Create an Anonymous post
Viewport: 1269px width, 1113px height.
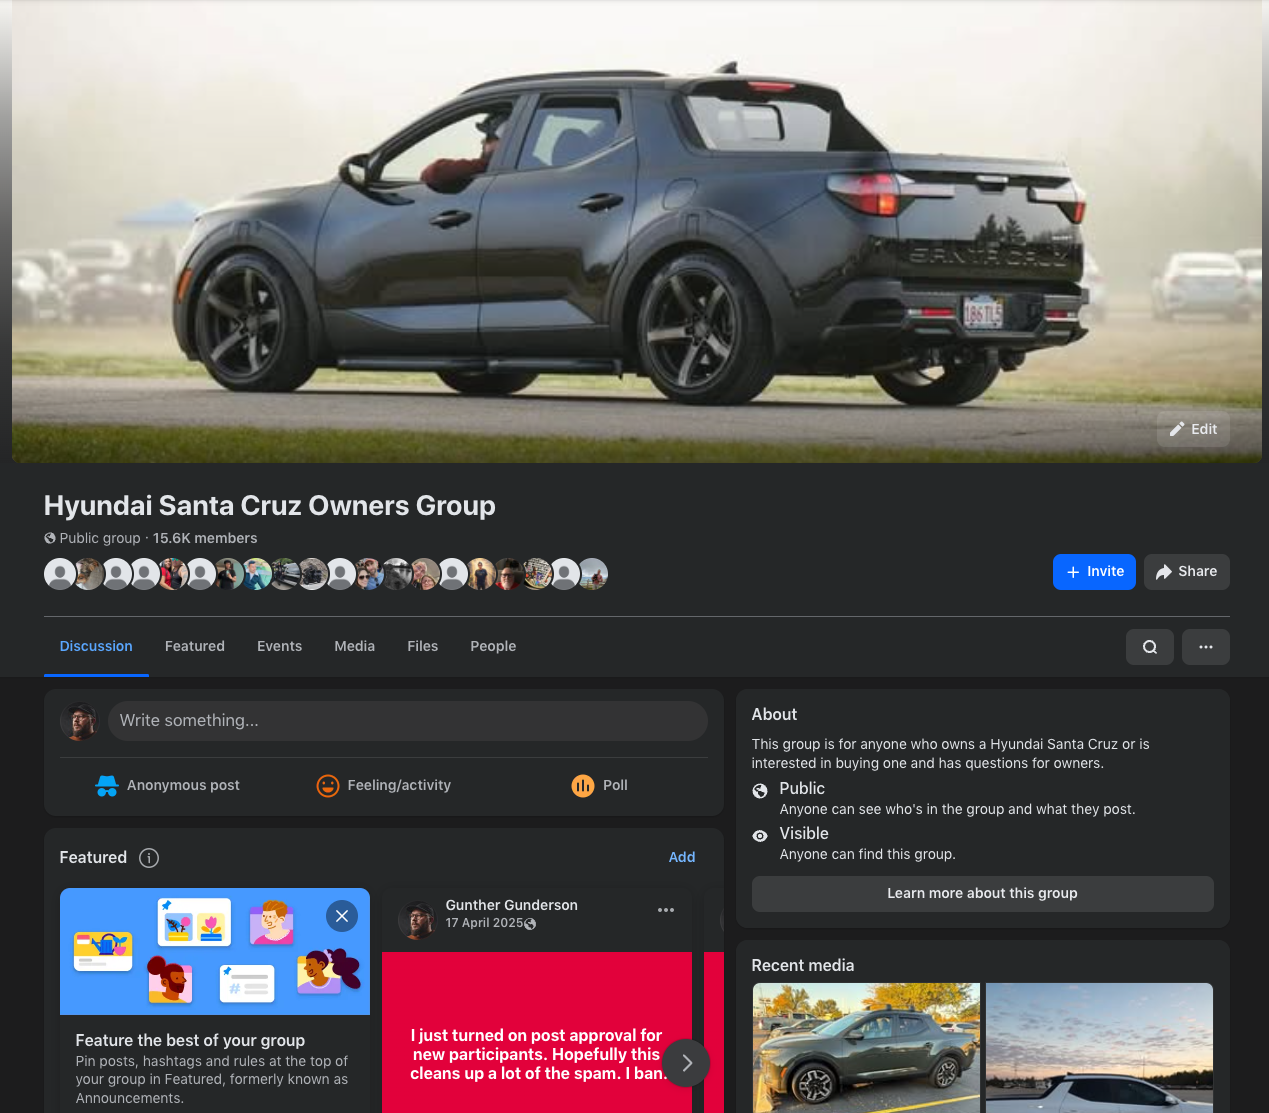[167, 786]
